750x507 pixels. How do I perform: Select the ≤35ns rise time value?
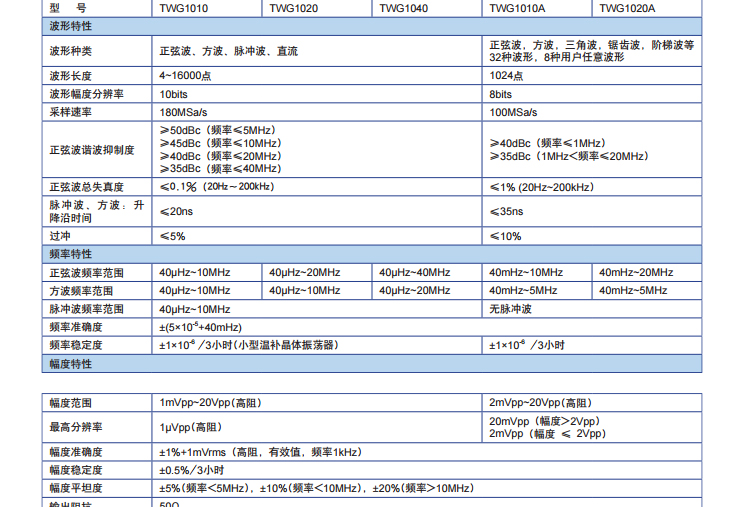(507, 211)
